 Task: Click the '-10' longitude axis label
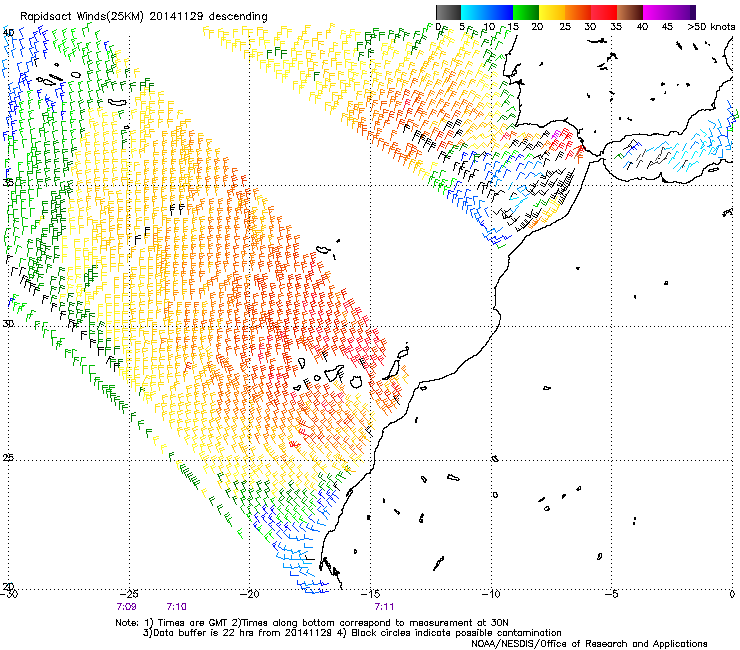tap(491, 594)
